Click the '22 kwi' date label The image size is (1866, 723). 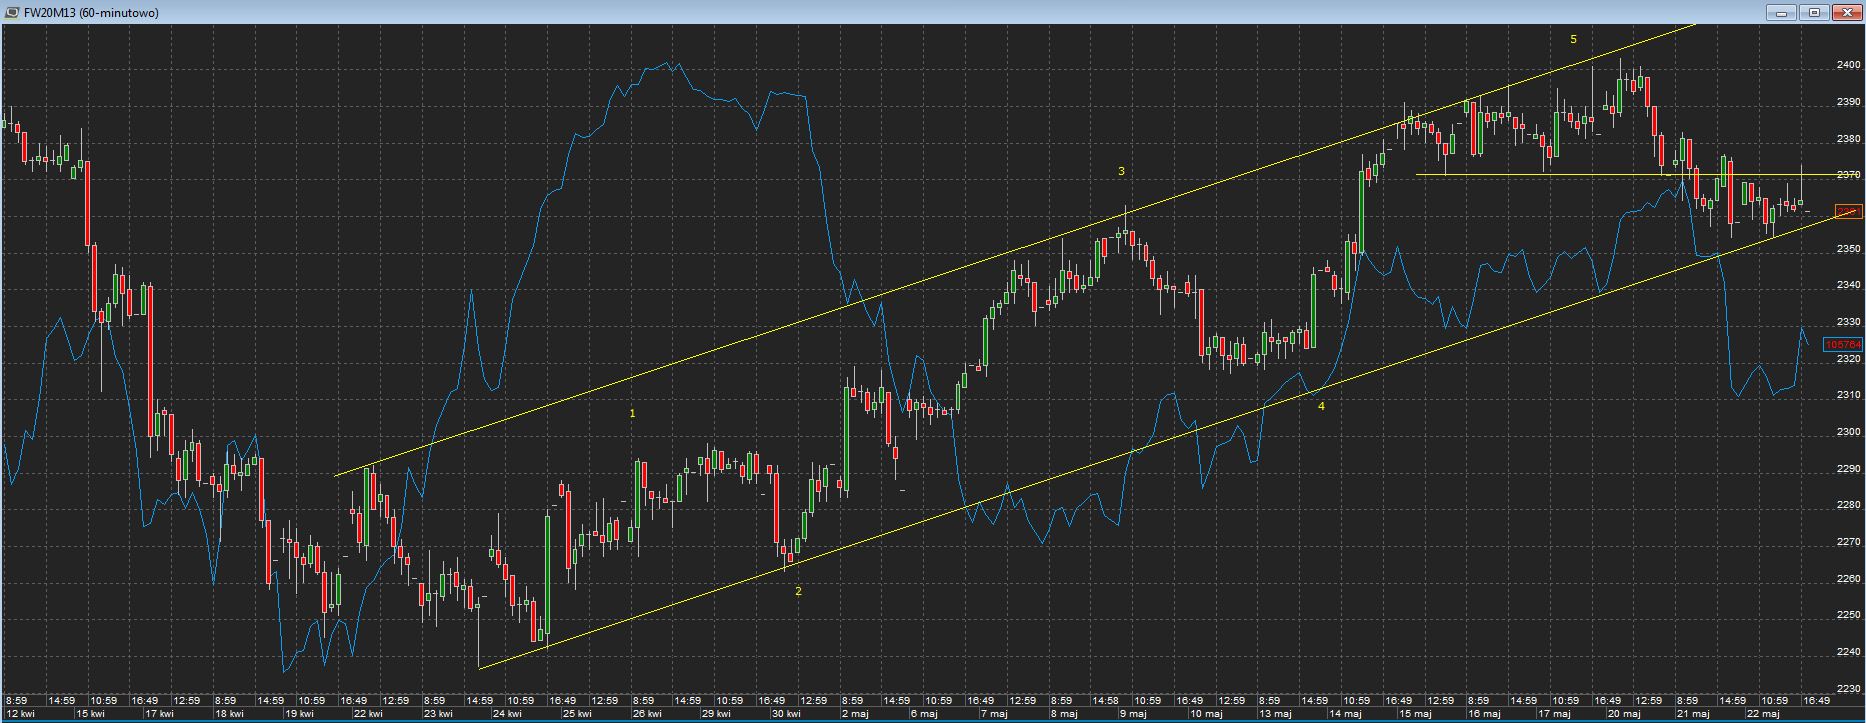point(368,714)
